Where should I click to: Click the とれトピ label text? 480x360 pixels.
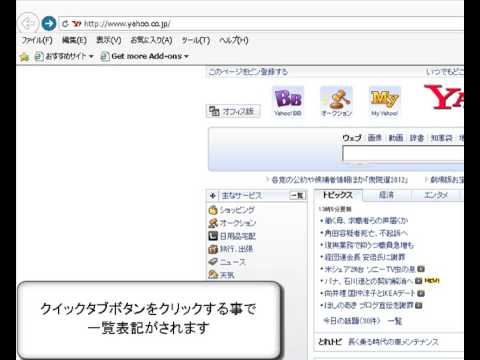[x=330, y=342]
